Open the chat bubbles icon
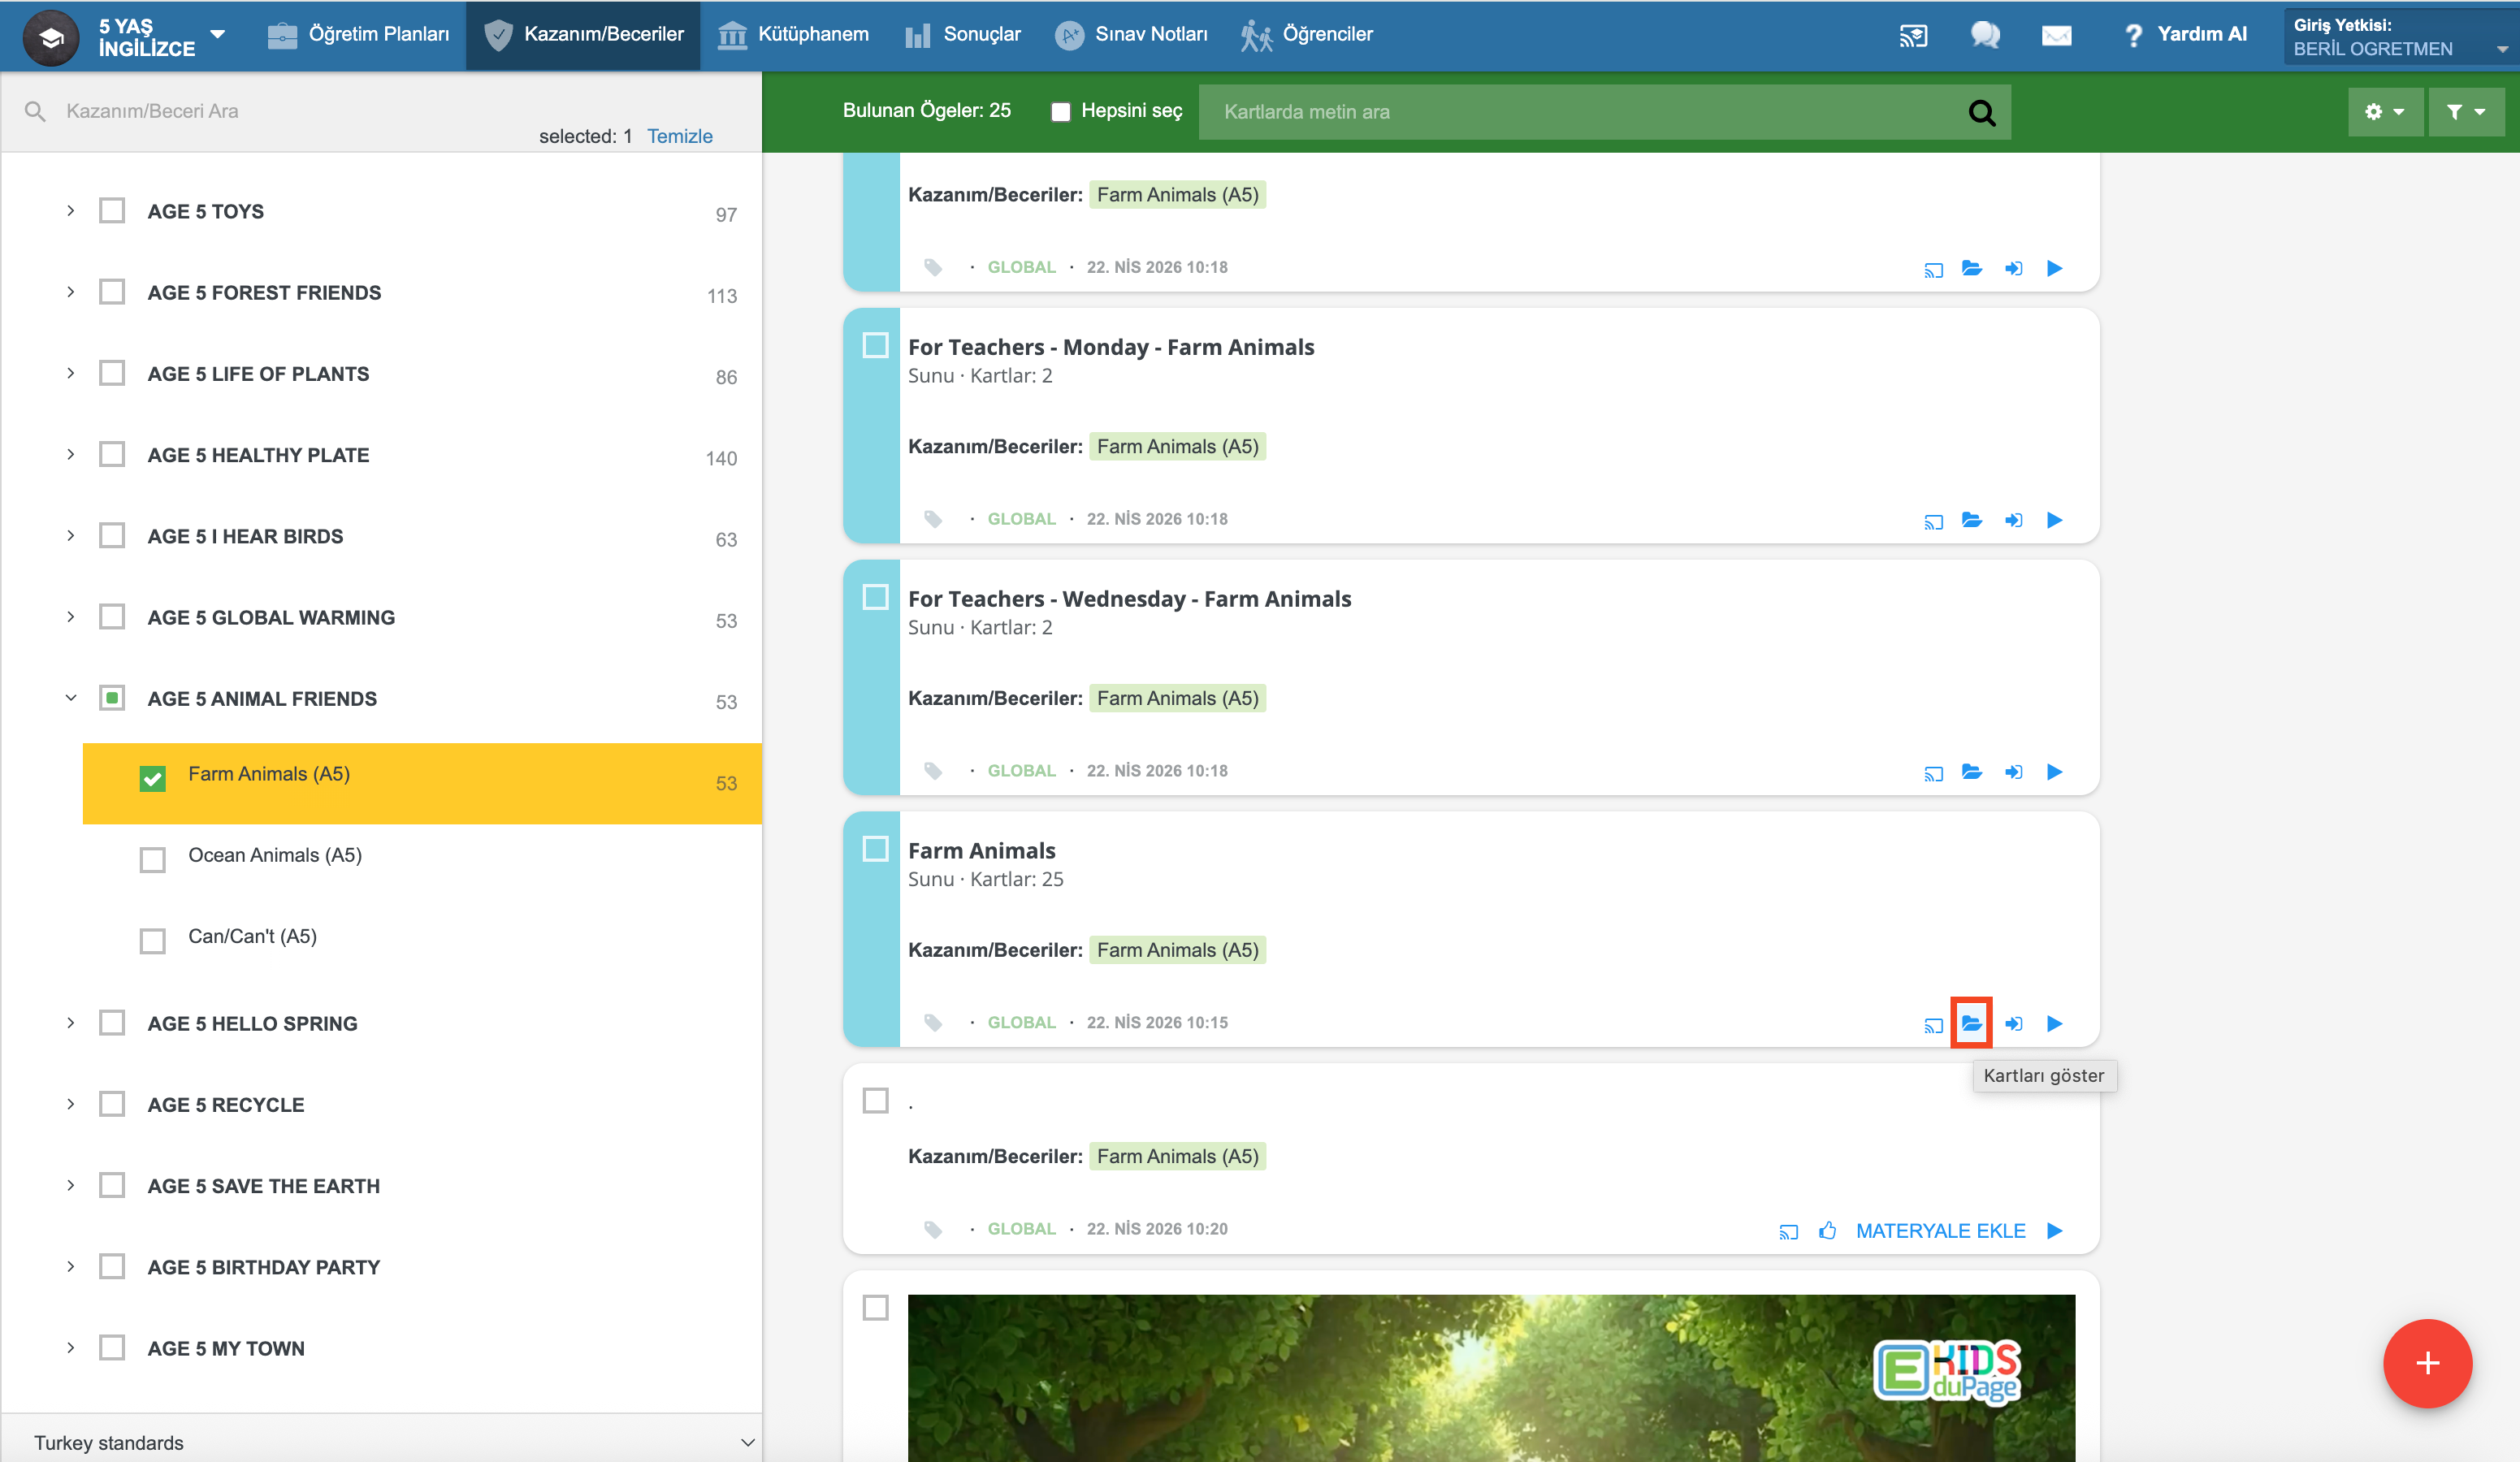 [1985, 36]
